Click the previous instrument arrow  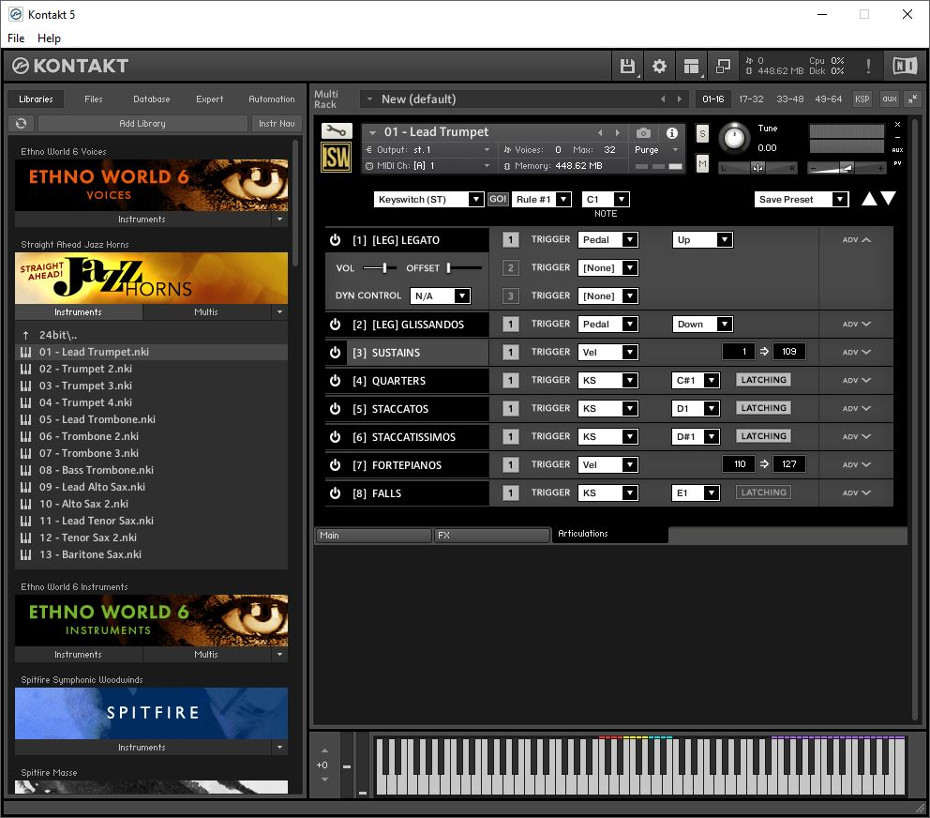coord(600,133)
